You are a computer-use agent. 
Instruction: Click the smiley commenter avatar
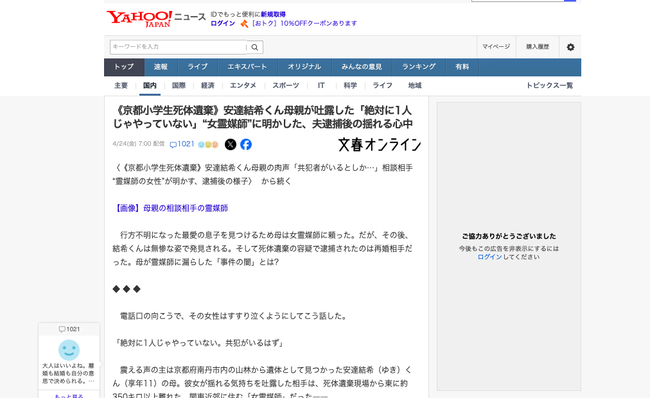pos(69,350)
